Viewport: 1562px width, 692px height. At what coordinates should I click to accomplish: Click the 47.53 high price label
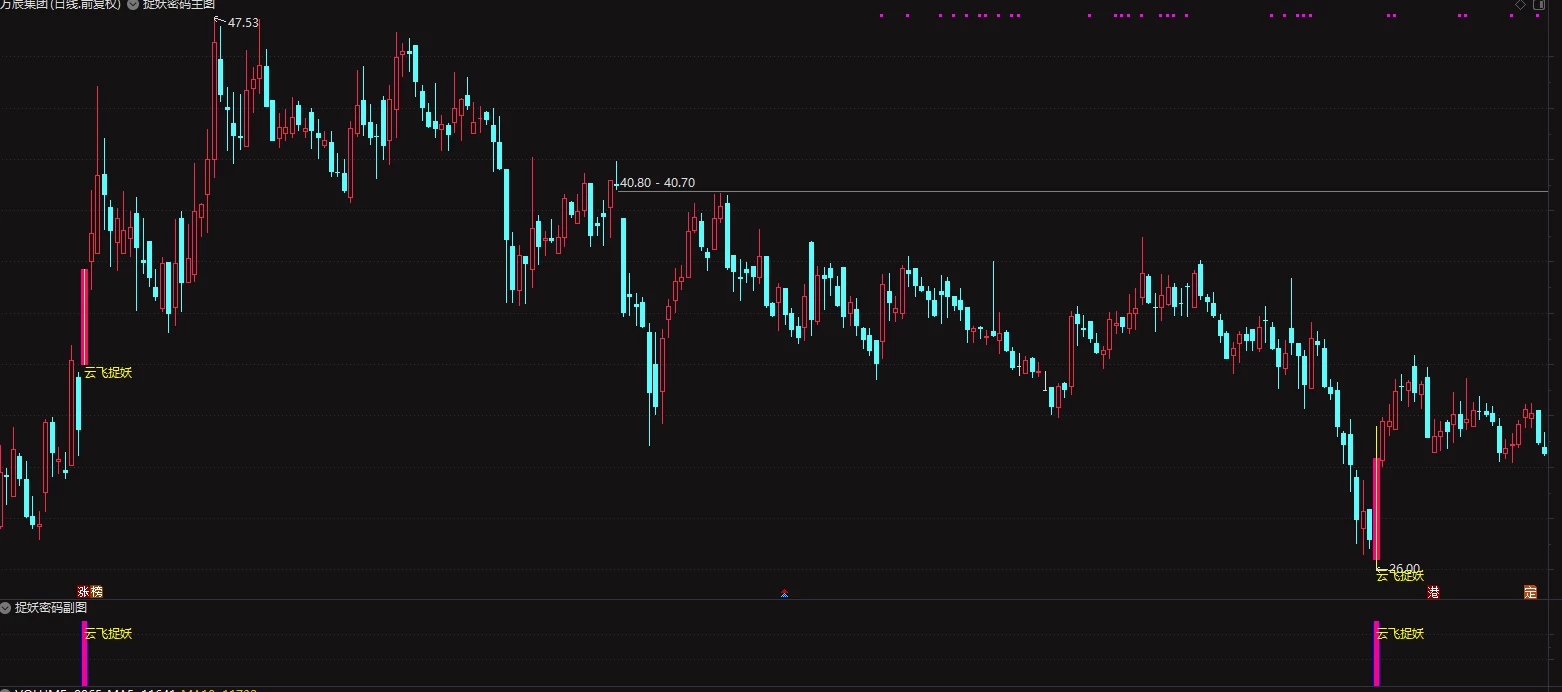(x=242, y=22)
